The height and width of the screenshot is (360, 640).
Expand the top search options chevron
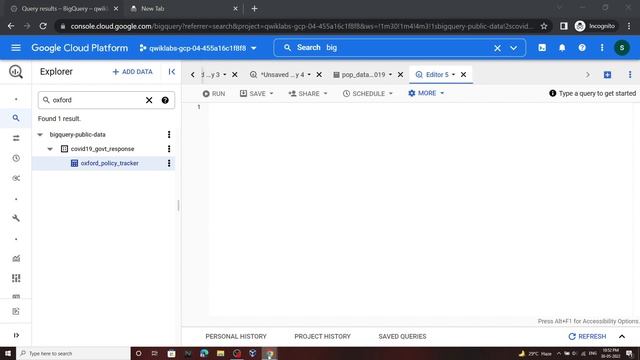513,48
